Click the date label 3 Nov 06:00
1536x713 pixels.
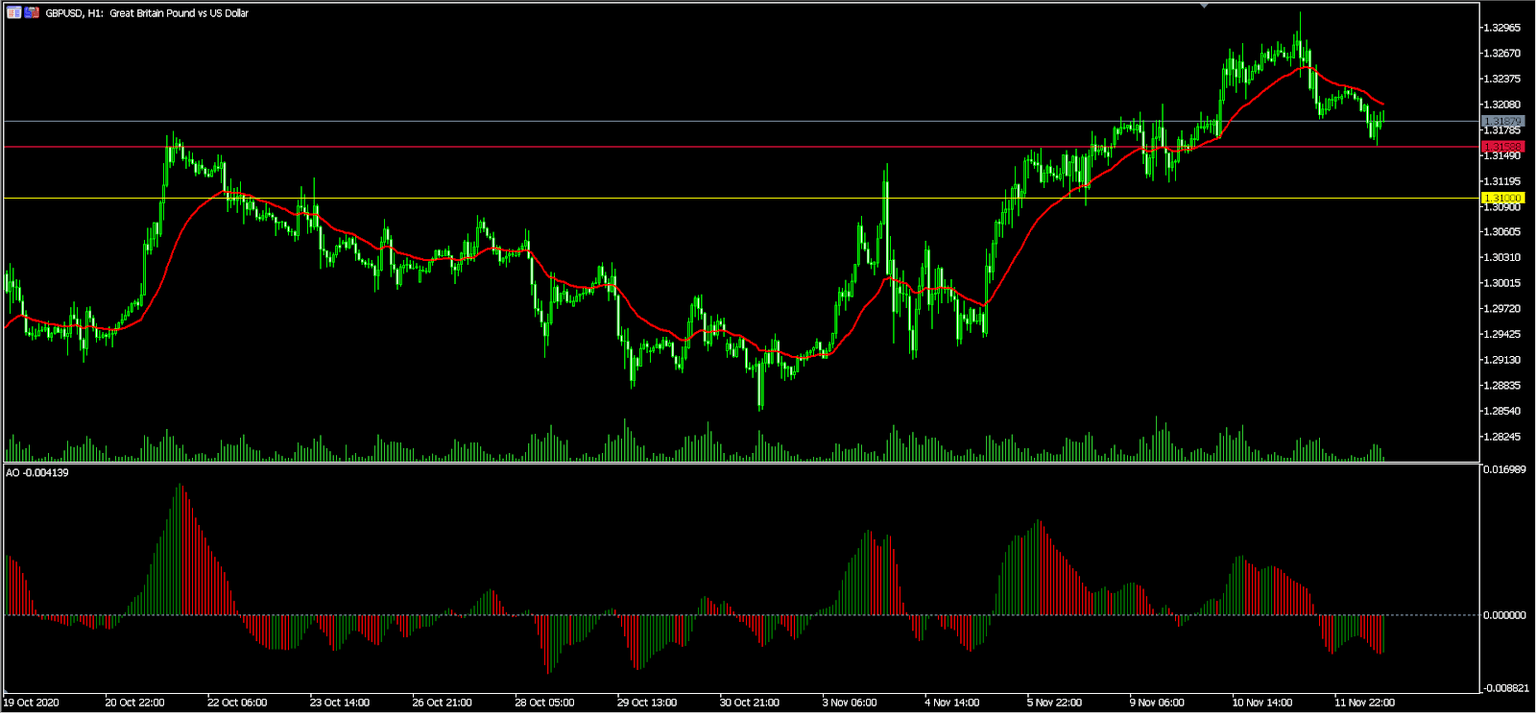tap(849, 702)
